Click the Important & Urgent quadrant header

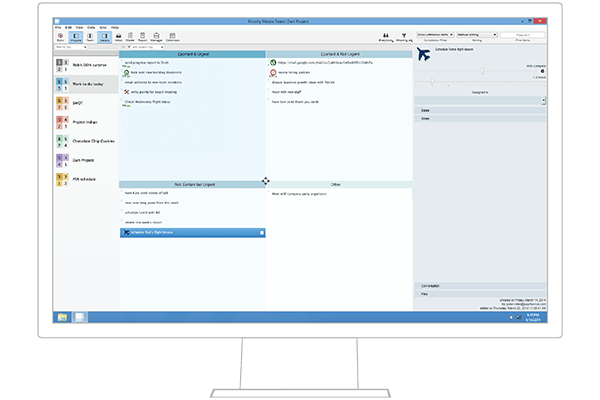(192, 54)
